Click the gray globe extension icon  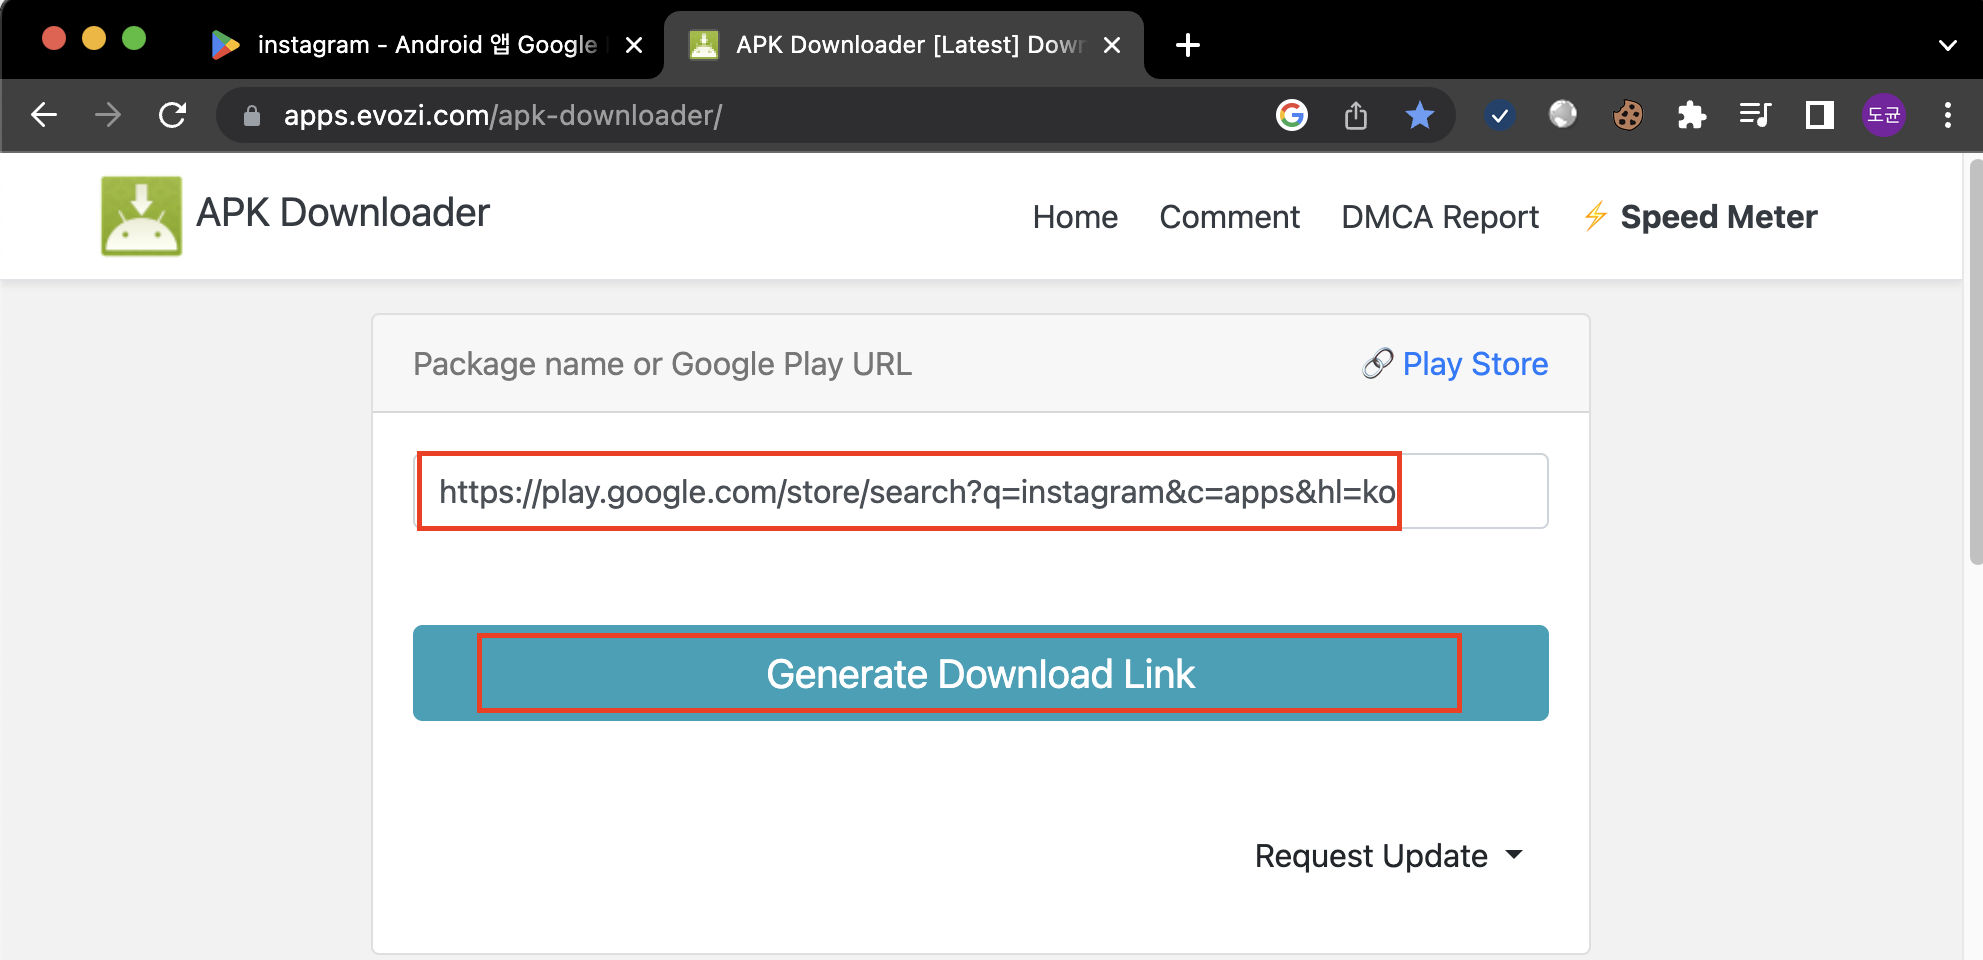point(1563,115)
